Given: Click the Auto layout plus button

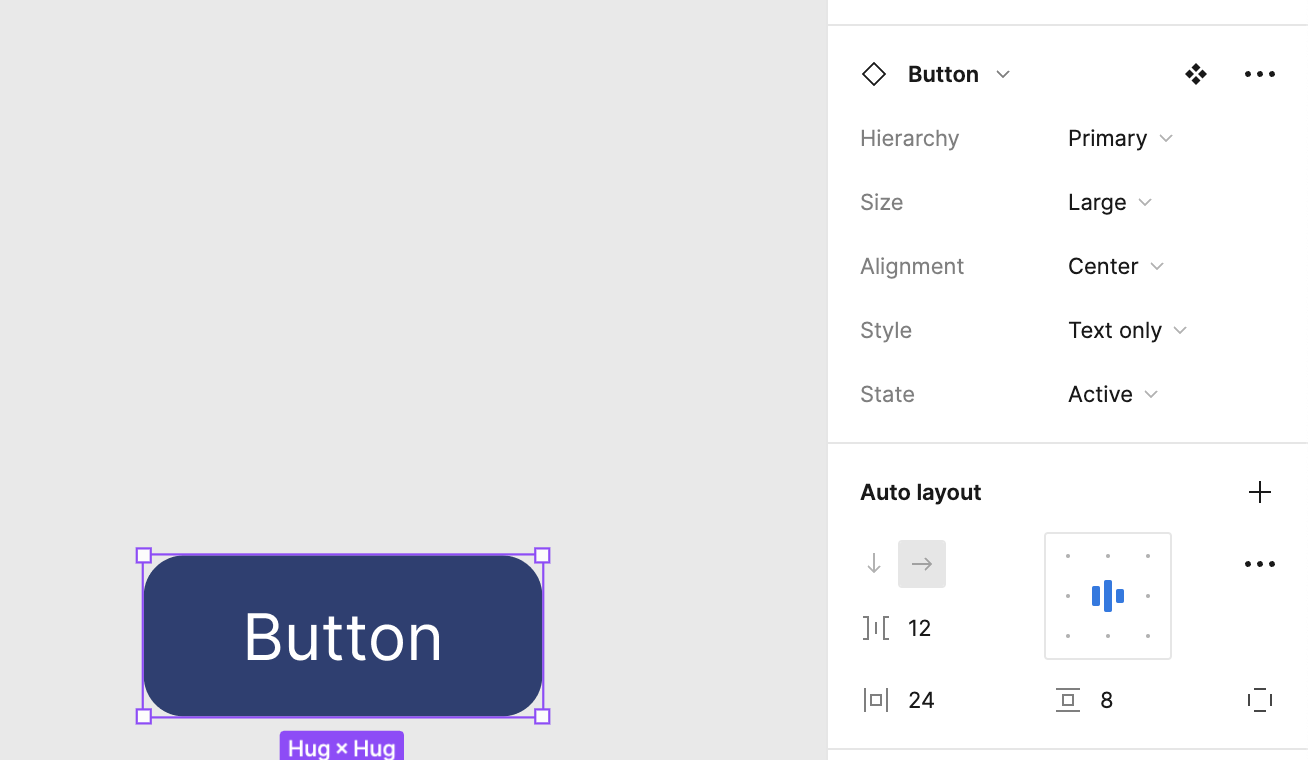Looking at the screenshot, I should pos(1260,492).
